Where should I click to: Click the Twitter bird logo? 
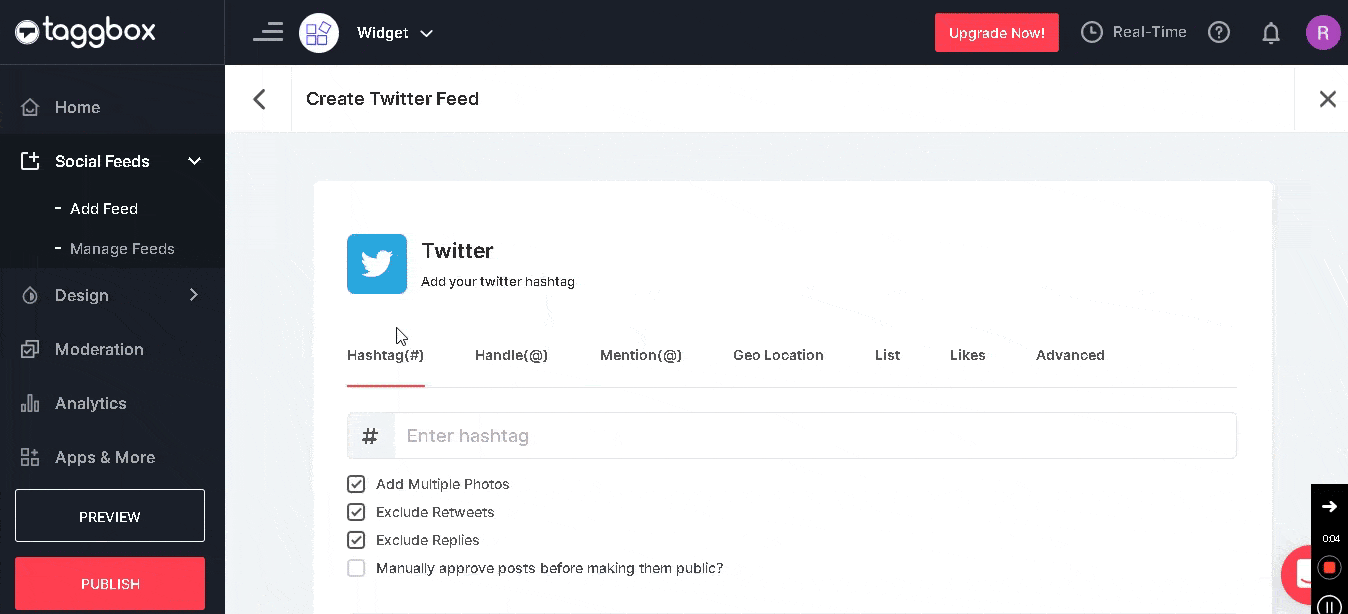377,264
